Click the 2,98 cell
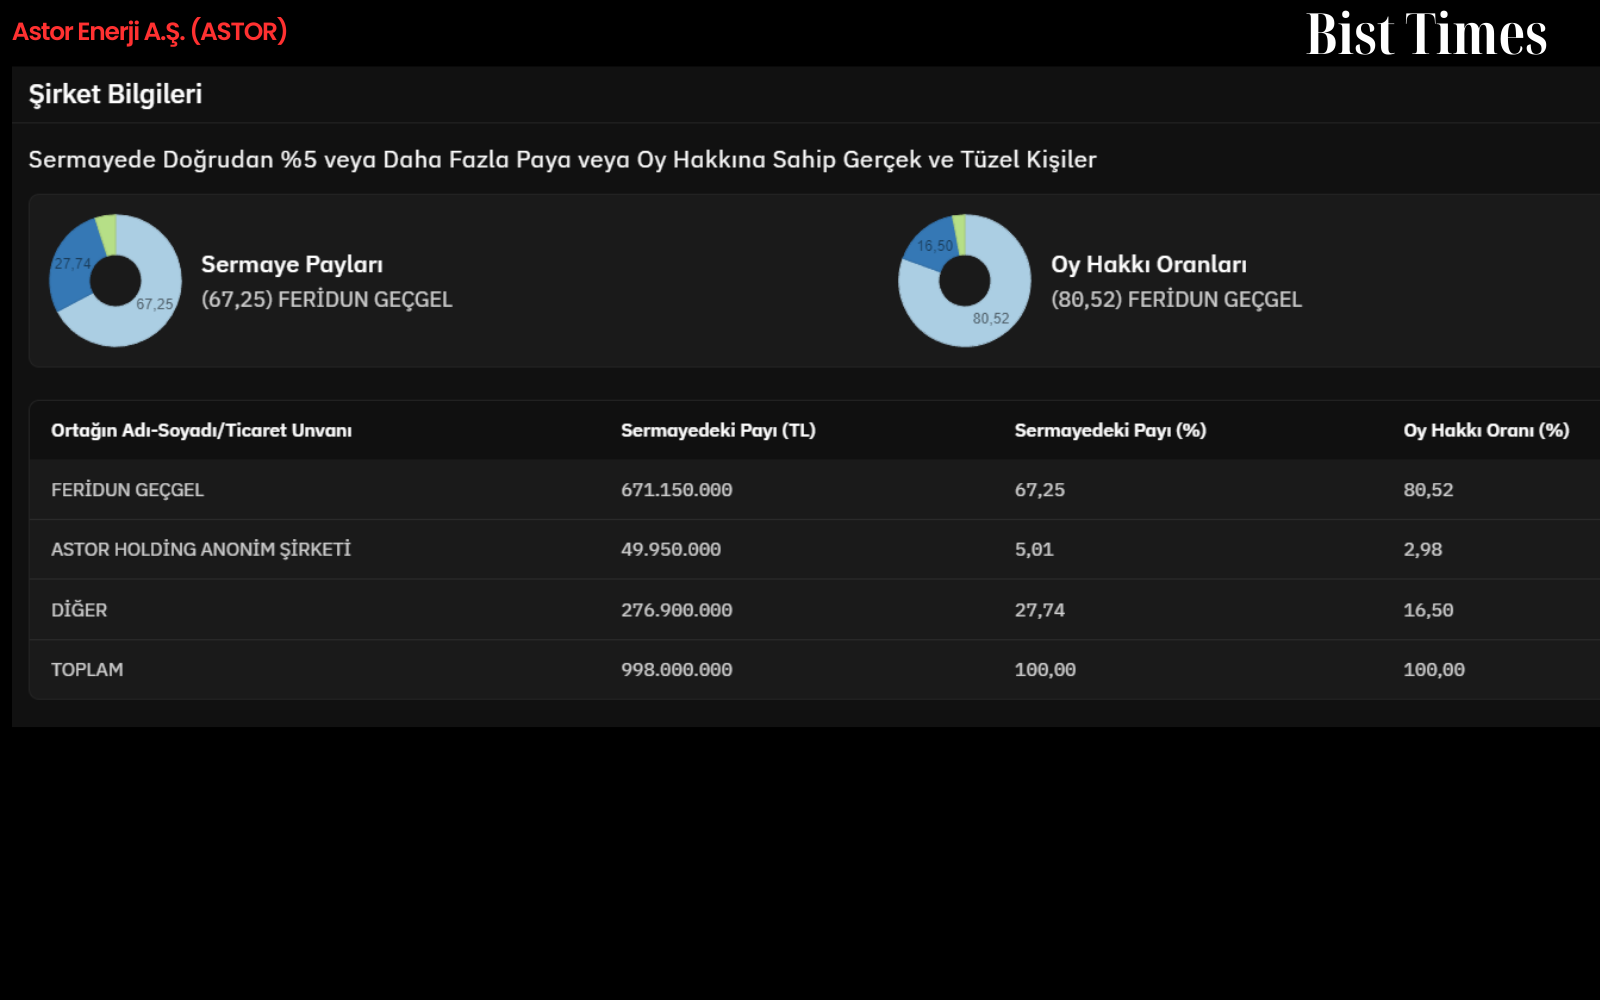 (x=1422, y=550)
